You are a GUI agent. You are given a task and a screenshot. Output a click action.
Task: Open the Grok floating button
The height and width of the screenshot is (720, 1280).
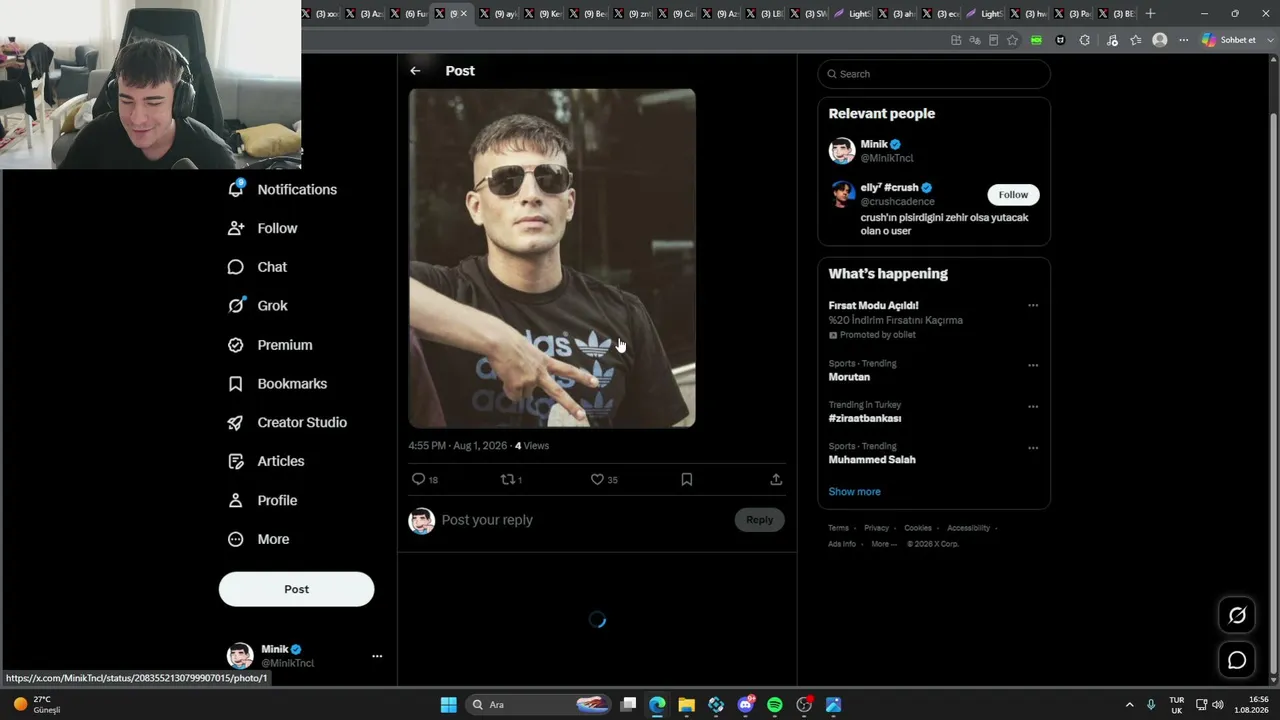pos(1237,616)
